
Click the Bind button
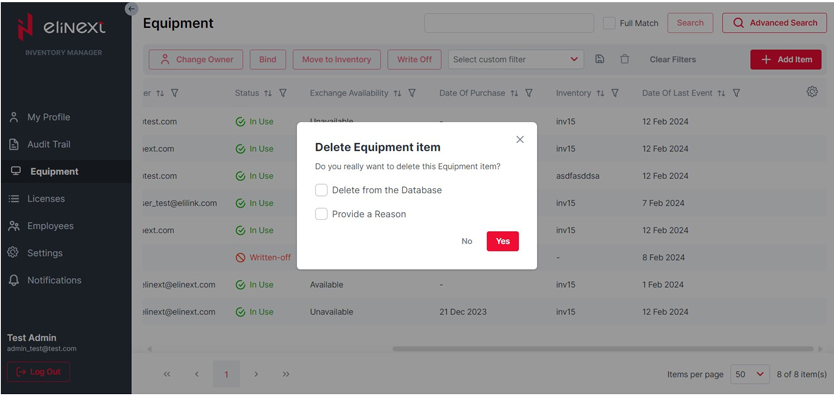(x=268, y=60)
